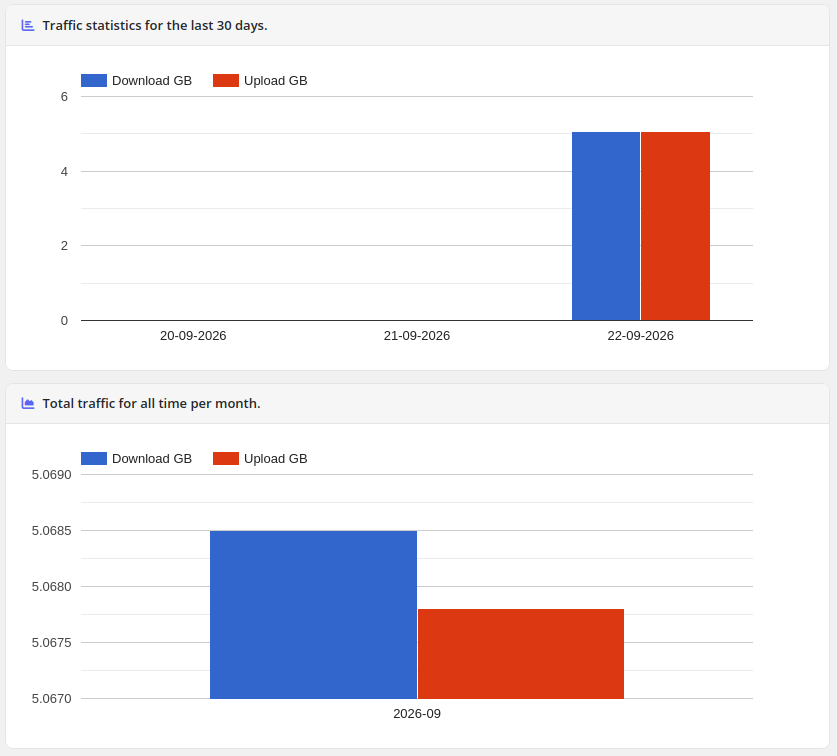Toggle the Download GB legend label in the per month chart
Image resolution: width=837 pixels, height=756 pixels.
point(152,459)
